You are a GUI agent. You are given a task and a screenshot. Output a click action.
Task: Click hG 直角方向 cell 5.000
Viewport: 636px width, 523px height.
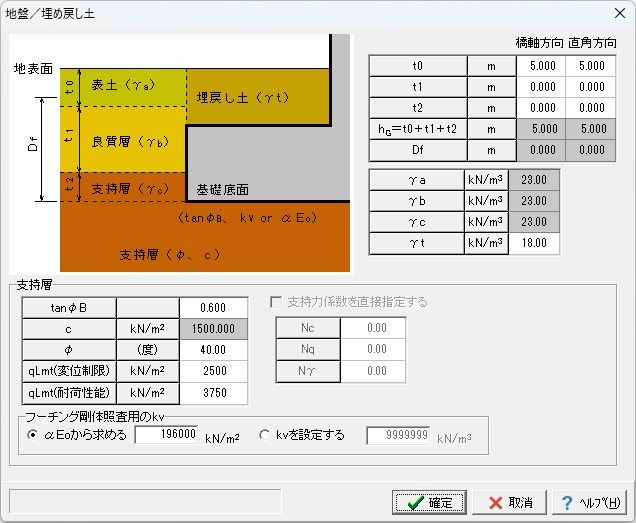tap(591, 129)
